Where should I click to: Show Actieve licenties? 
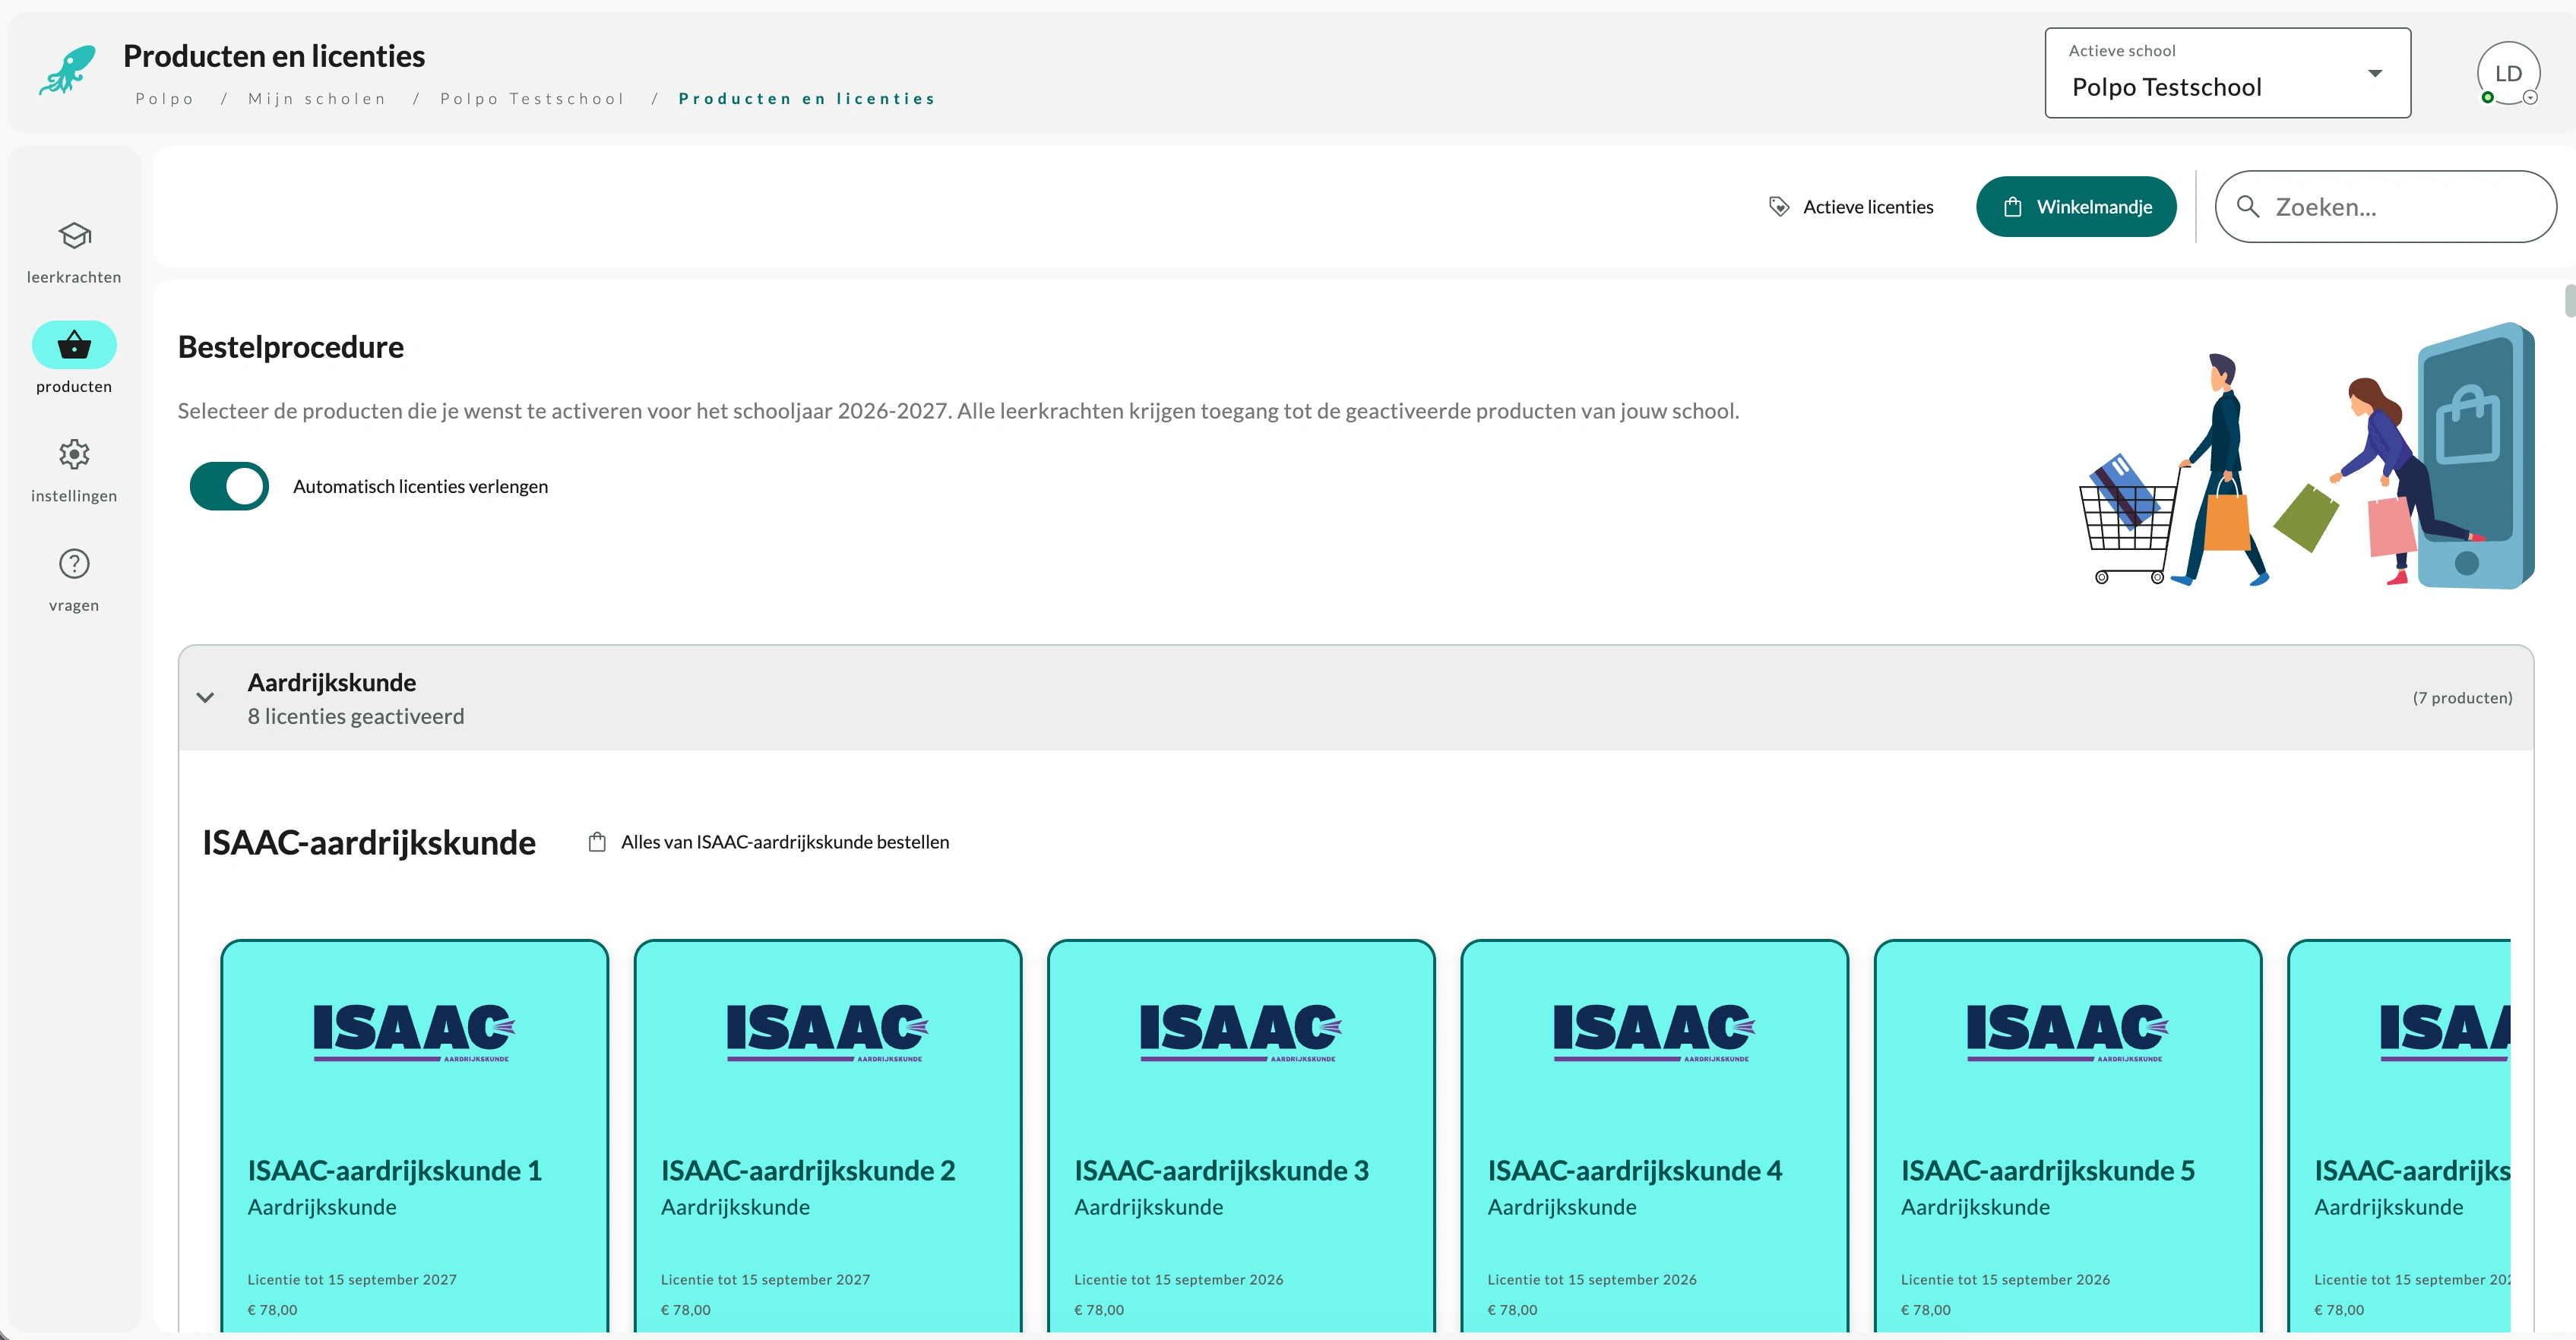1850,207
